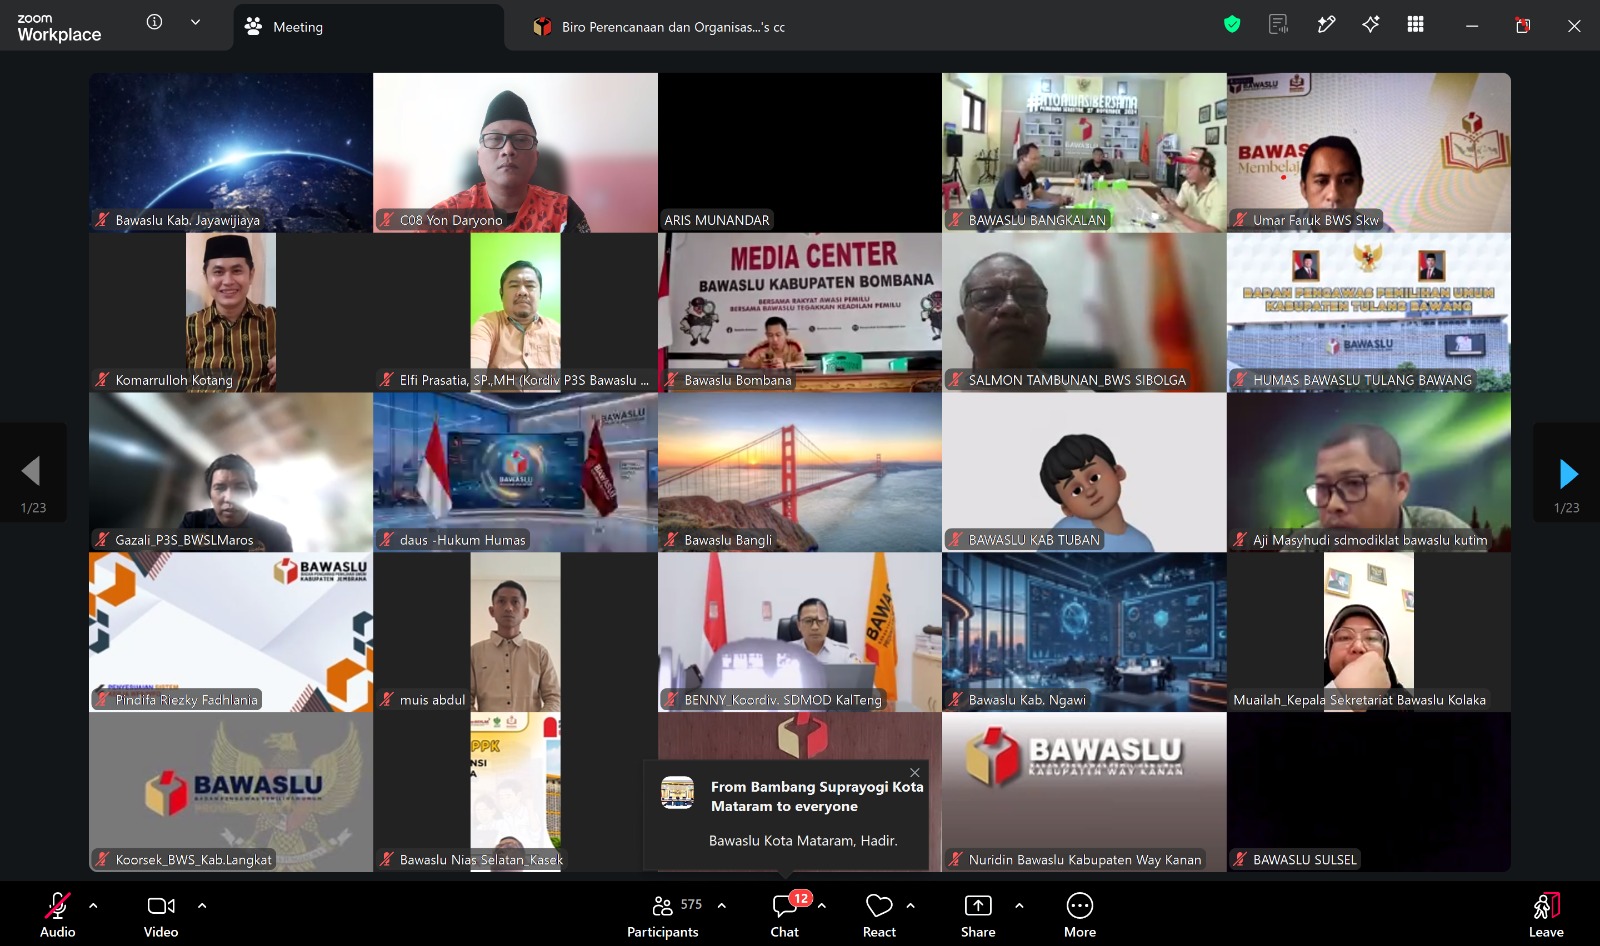This screenshot has height=946, width=1600.
Task: Select BAWASLU KAB TUBAN avatar tile
Action: (x=1084, y=472)
